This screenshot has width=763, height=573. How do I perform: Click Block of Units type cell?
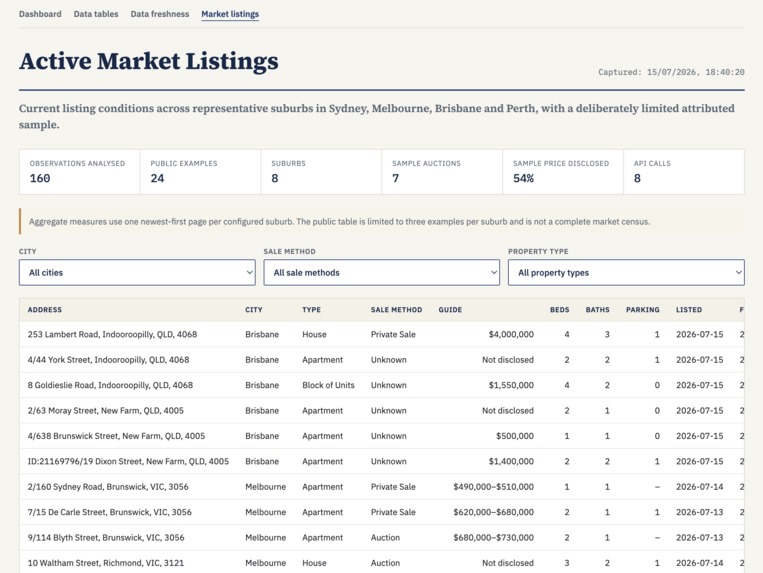(x=328, y=385)
